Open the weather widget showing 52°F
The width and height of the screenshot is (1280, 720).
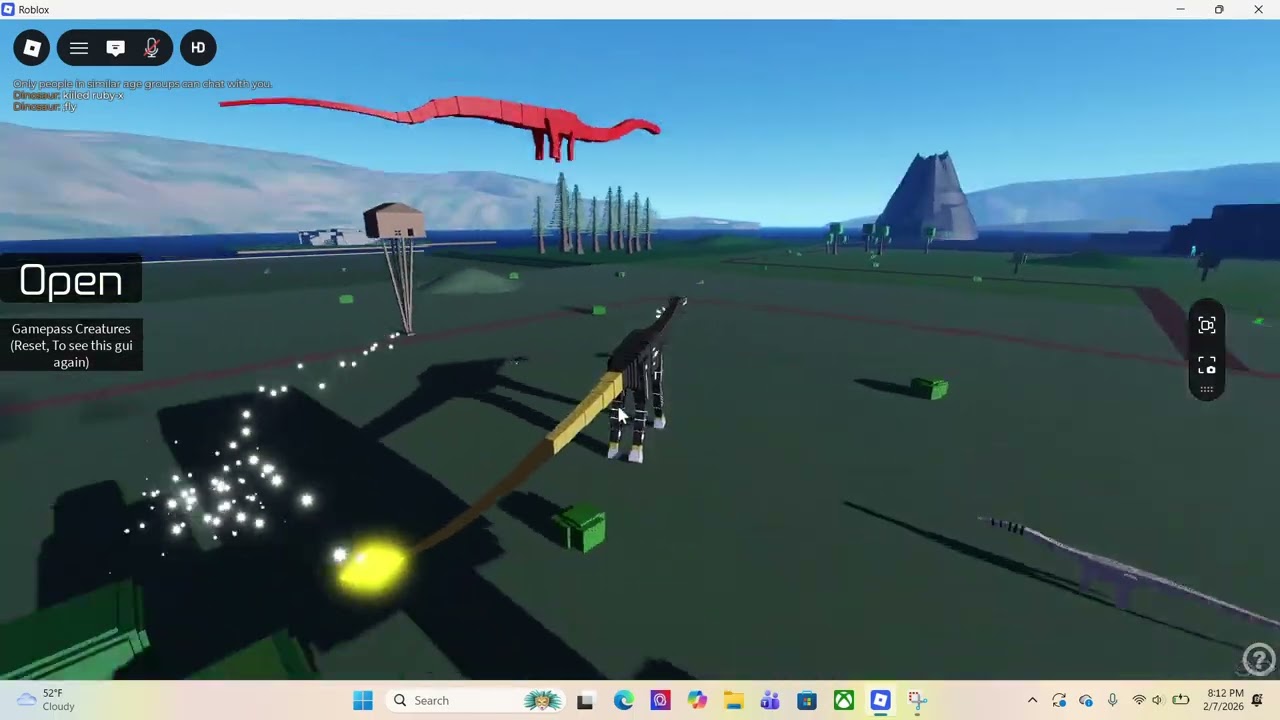pyautogui.click(x=48, y=700)
